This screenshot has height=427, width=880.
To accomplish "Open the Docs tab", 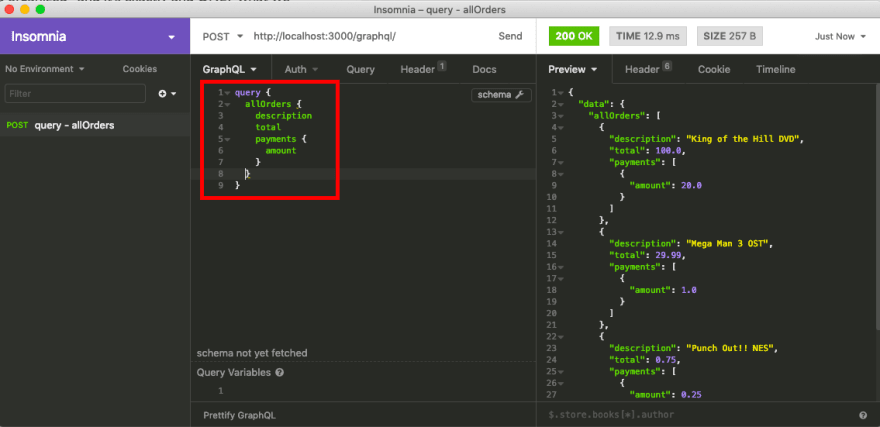I will [x=484, y=69].
